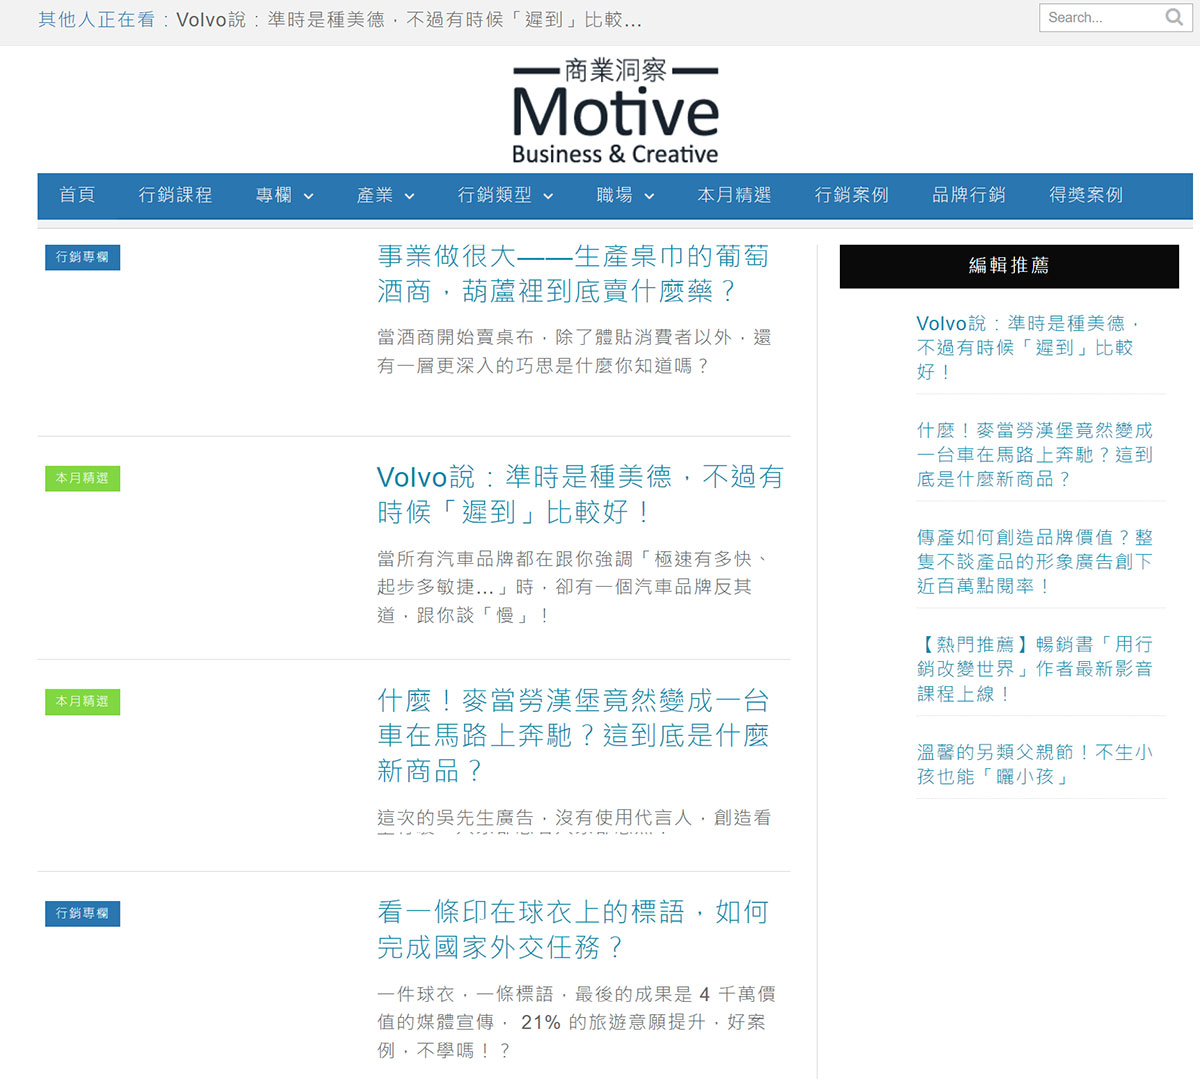Open the wine merchant tablecloth article headline

pos(572,273)
